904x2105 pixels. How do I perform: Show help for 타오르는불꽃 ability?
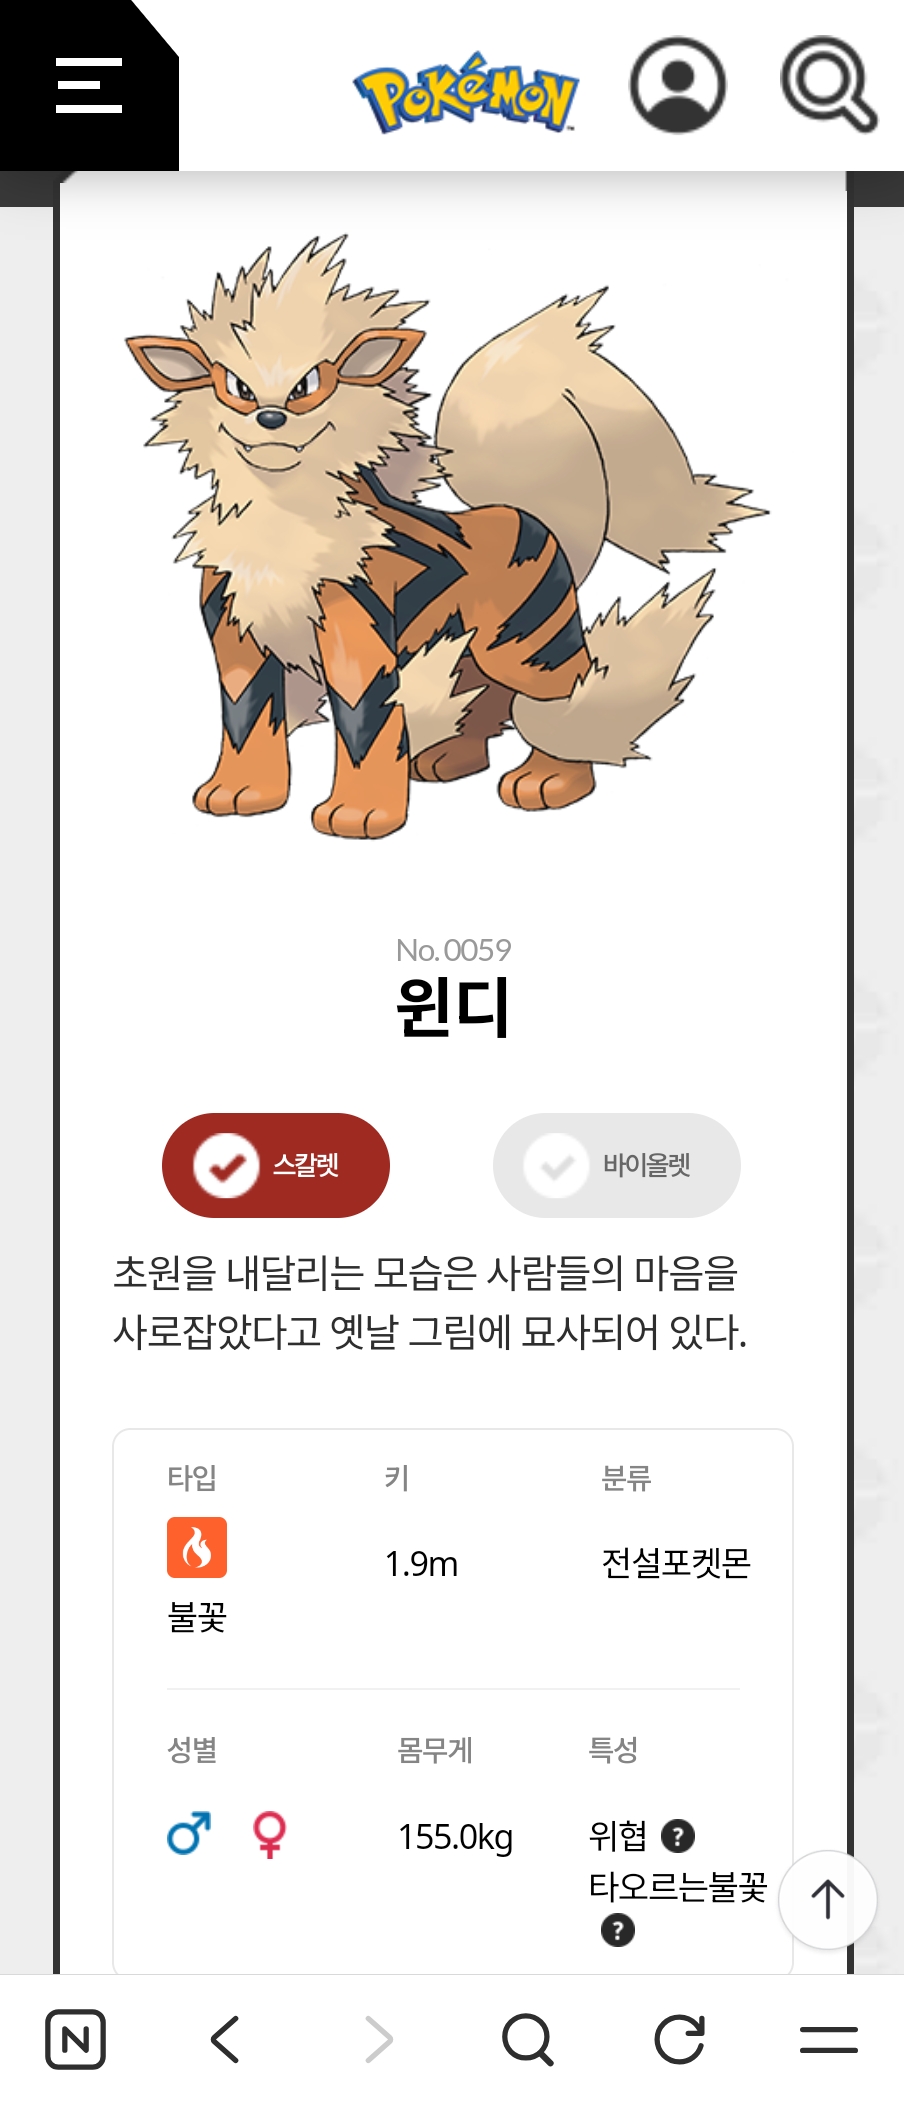[x=618, y=1929]
